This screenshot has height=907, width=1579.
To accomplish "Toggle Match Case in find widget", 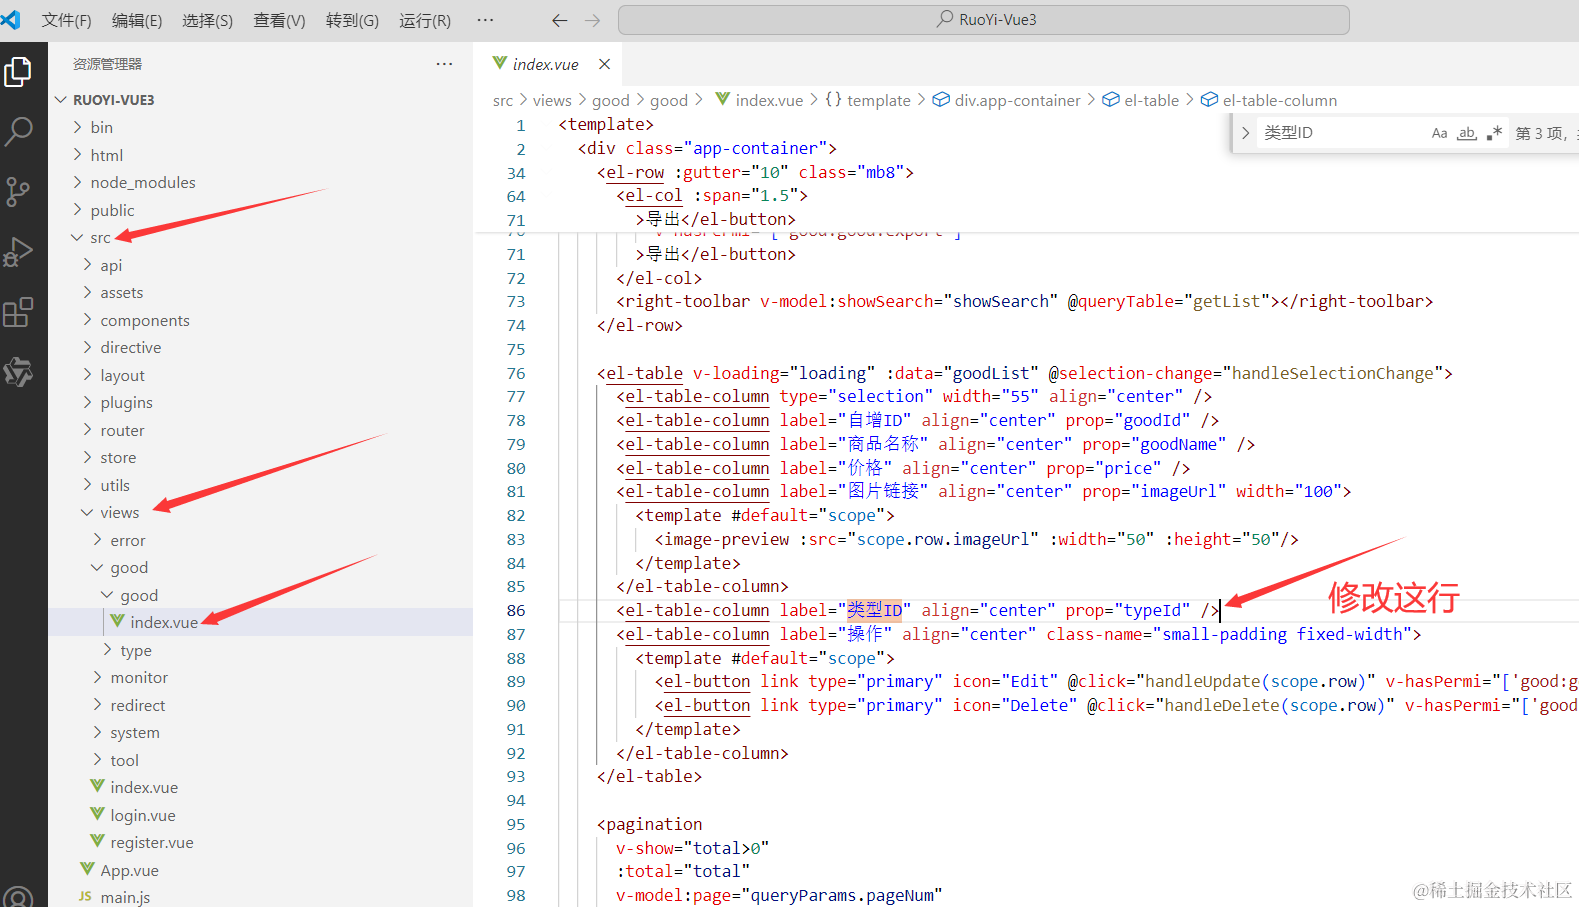I will tap(1439, 133).
